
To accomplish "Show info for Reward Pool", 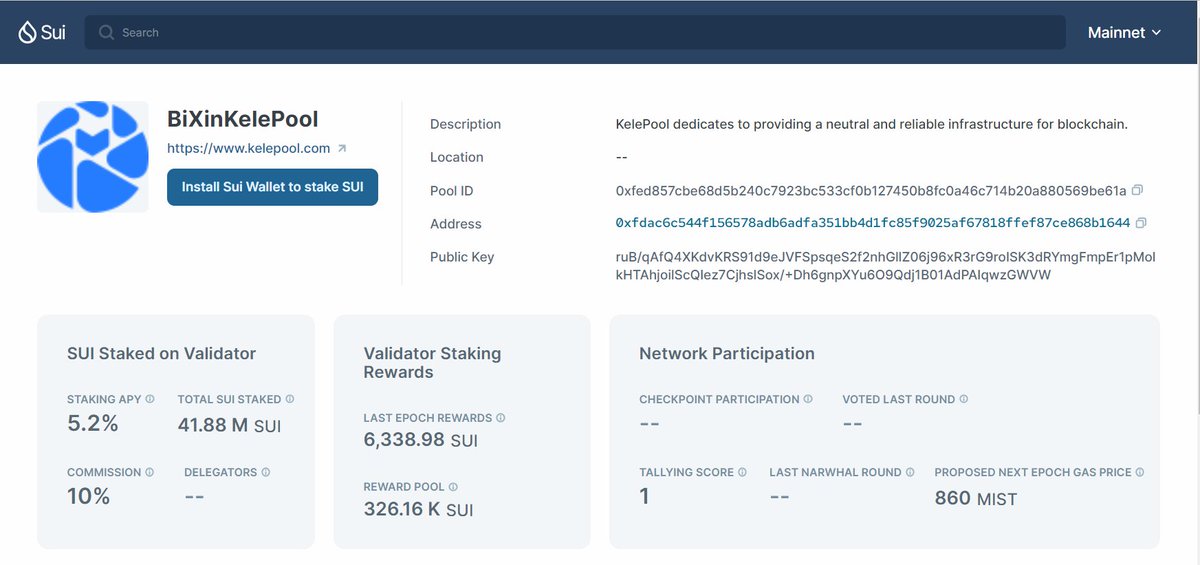I will pos(453,487).
